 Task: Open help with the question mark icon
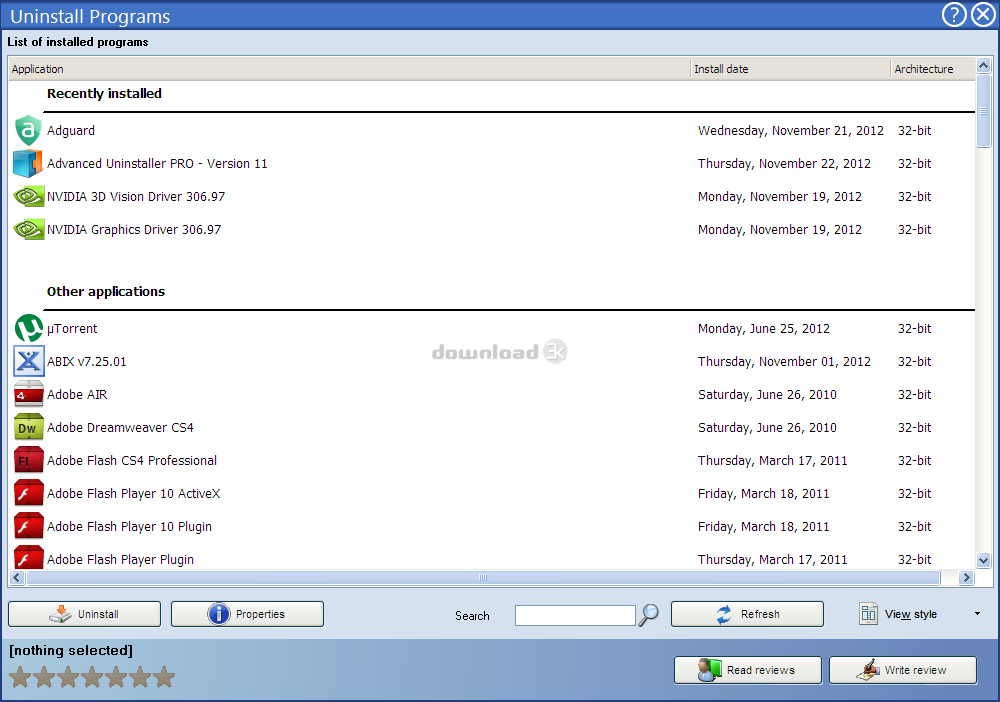pyautogui.click(x=954, y=15)
